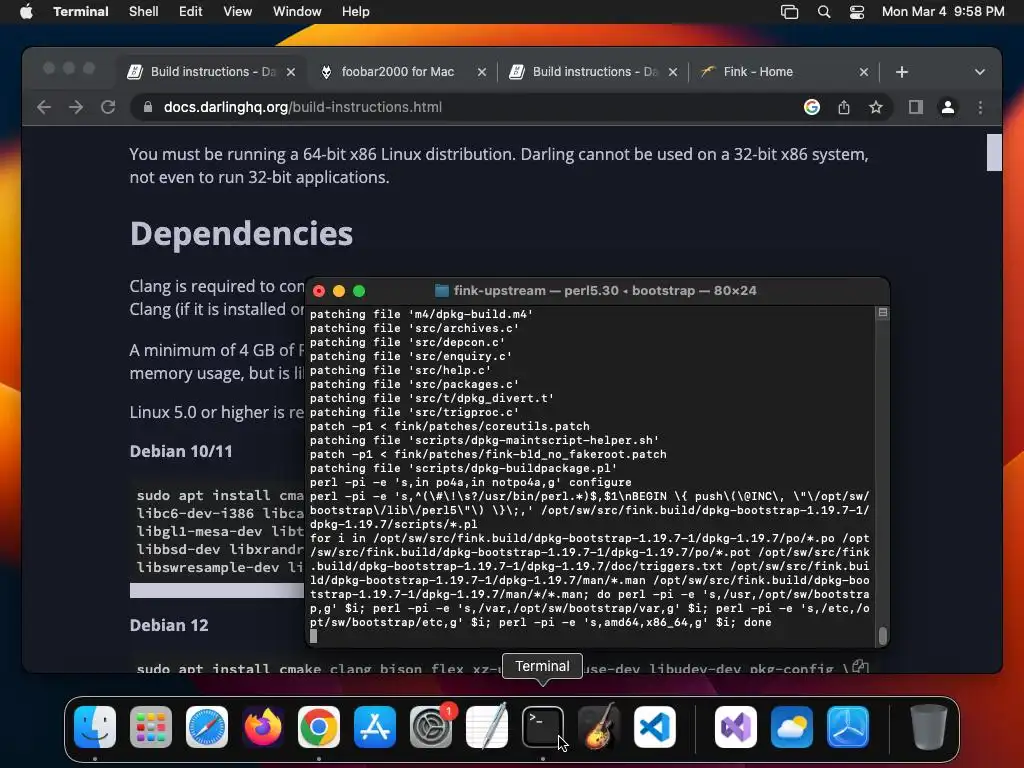This screenshot has width=1024, height=768.
Task: Click the Debian 12 heading
Action: (x=169, y=625)
